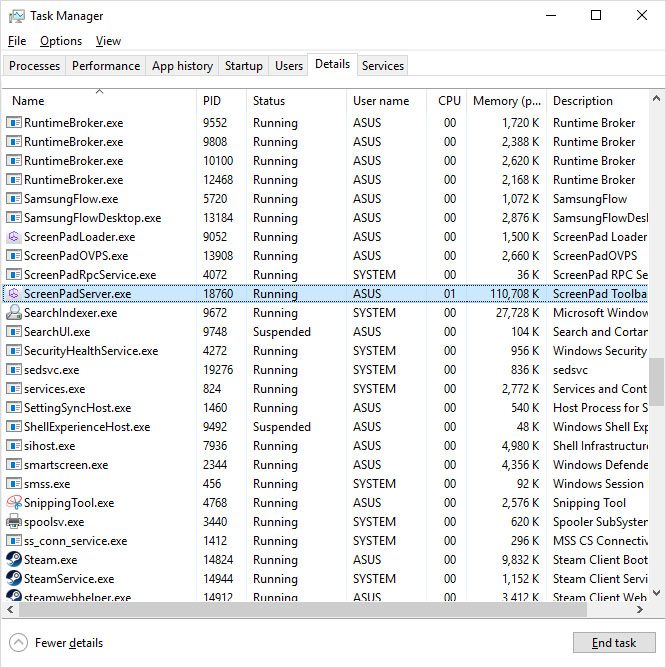Click the SearchIndexer.exe magnifier icon

click(14, 313)
